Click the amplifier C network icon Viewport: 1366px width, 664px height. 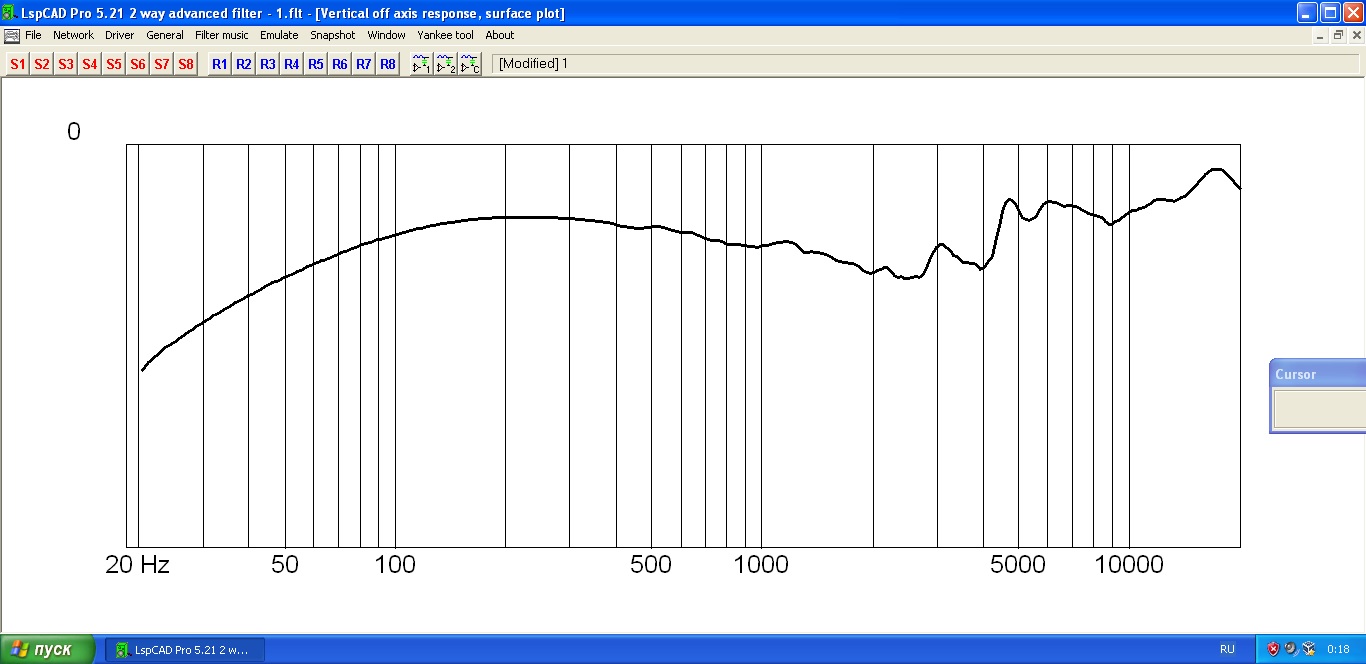click(x=470, y=64)
